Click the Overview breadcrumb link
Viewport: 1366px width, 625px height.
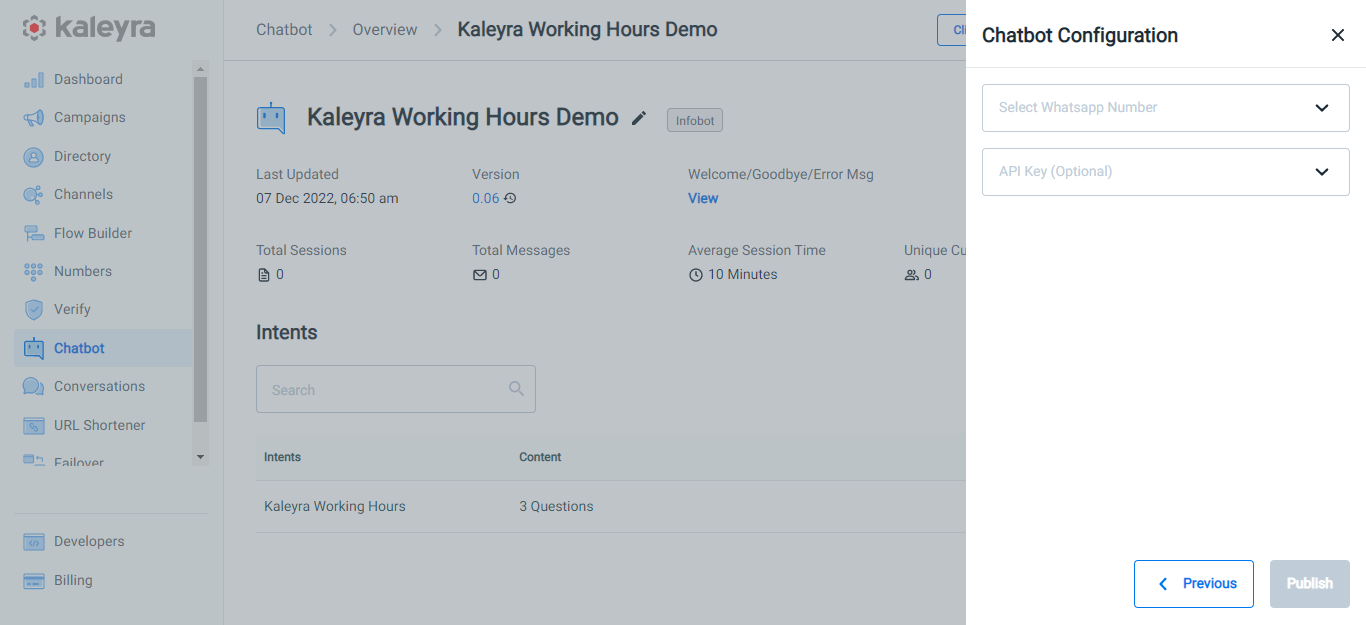(x=385, y=29)
